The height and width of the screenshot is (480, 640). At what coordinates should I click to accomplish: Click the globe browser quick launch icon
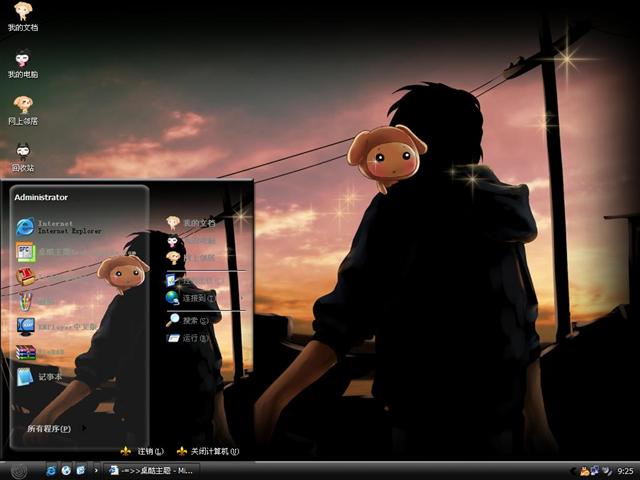coord(66,471)
